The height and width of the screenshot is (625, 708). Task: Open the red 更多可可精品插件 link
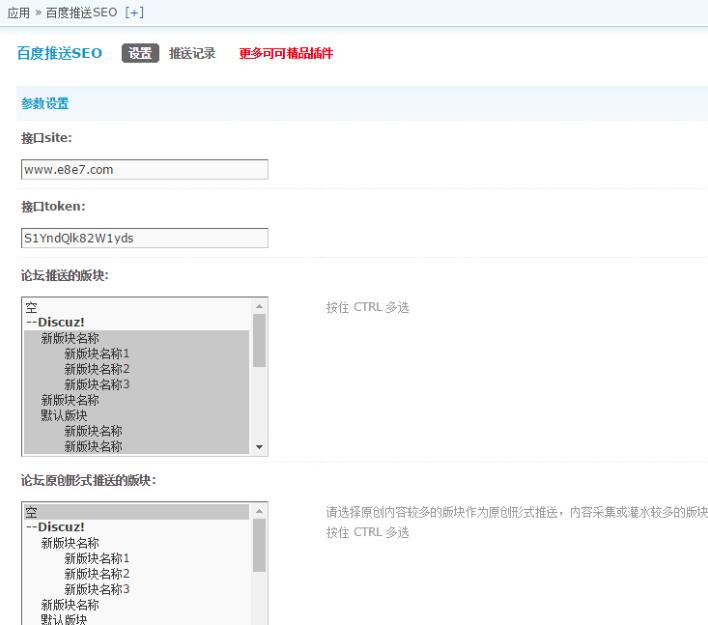click(x=286, y=53)
